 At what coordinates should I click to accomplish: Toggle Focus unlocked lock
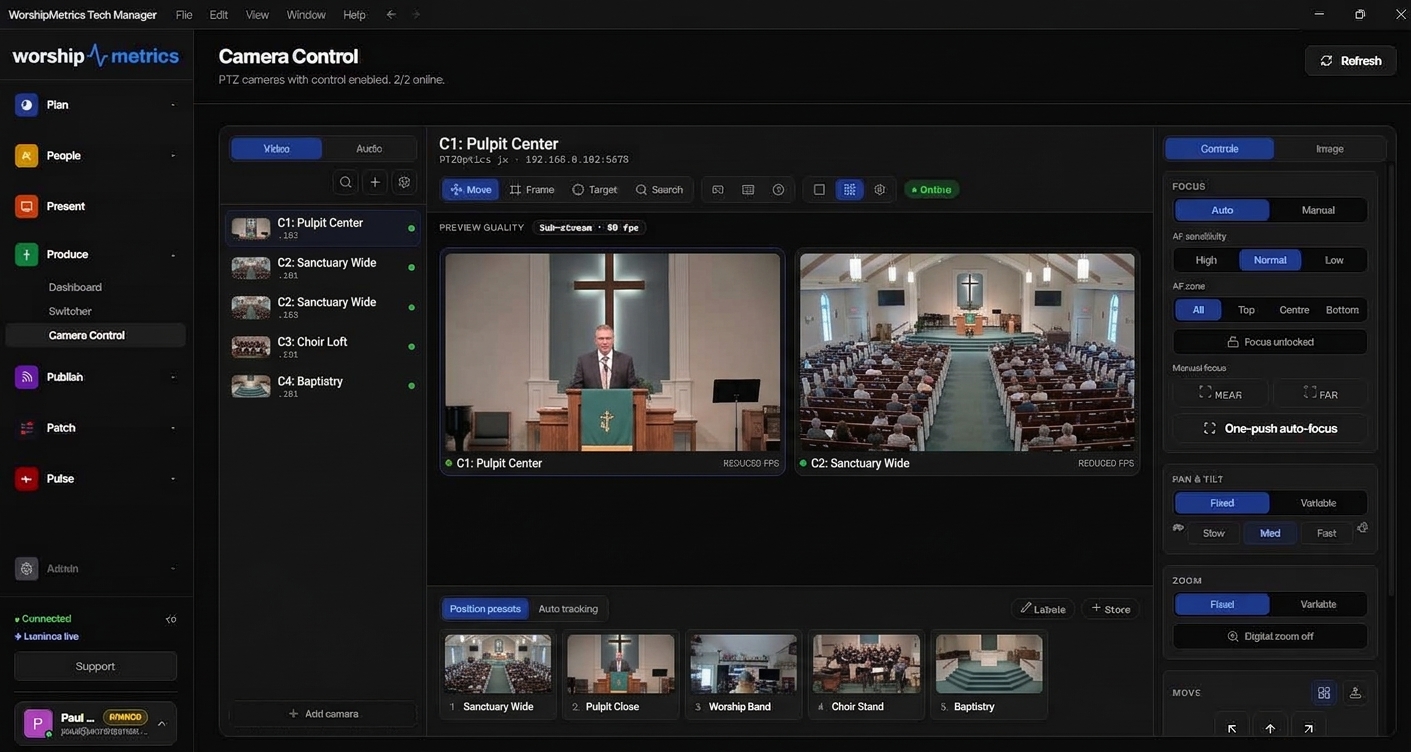coord(1270,342)
